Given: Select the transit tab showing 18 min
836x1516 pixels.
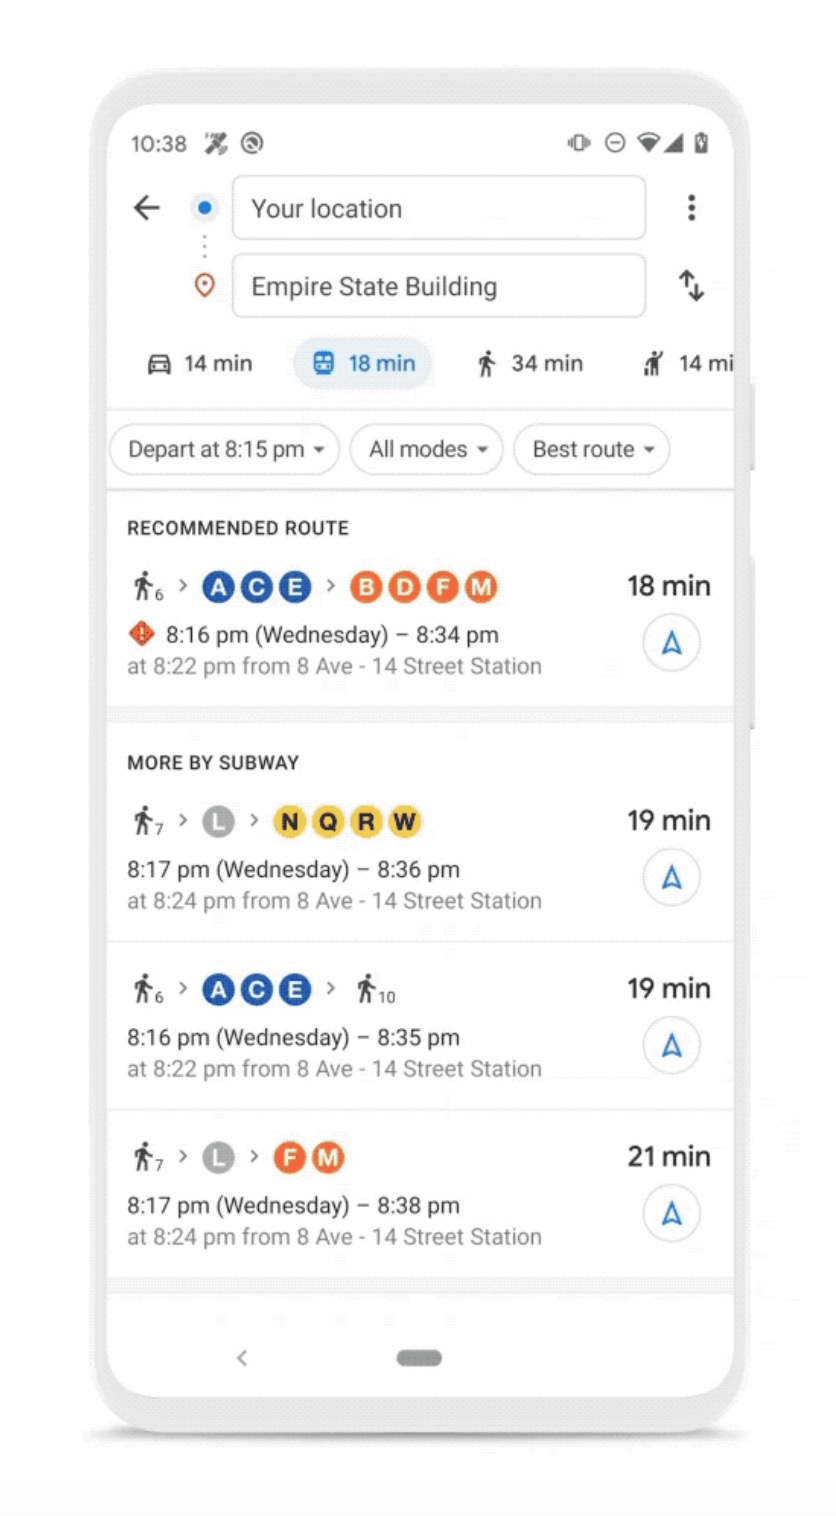Looking at the screenshot, I should [x=363, y=364].
